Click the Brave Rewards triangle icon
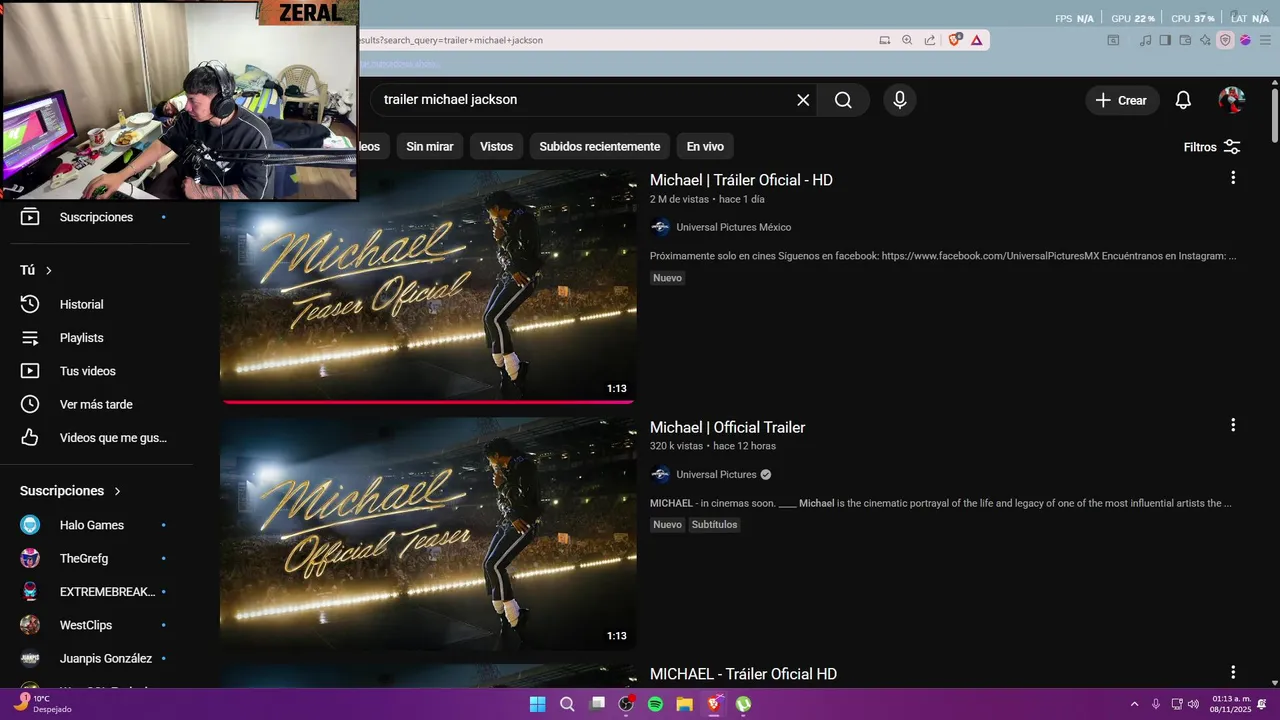 tap(976, 40)
